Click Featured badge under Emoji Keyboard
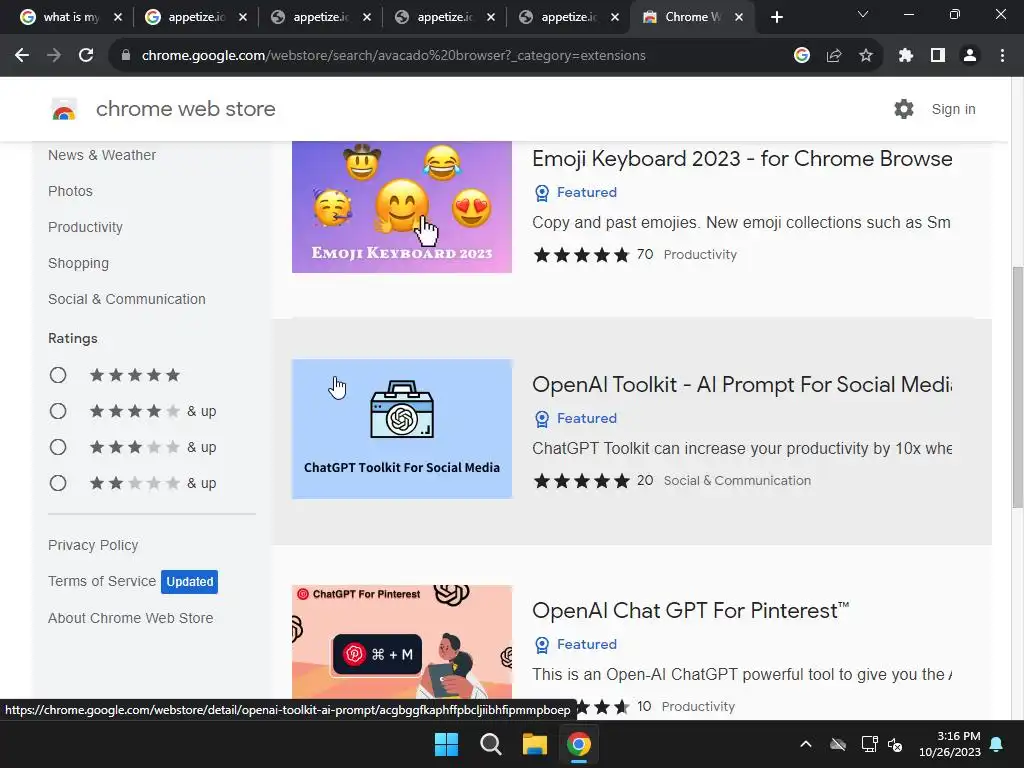This screenshot has height=768, width=1024. coord(576,193)
